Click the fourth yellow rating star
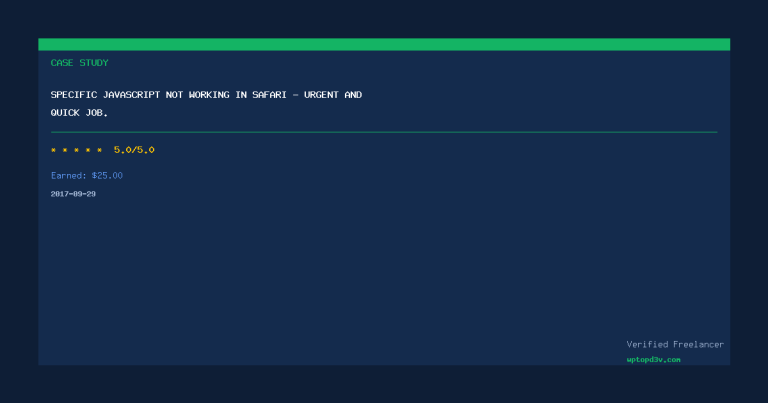The image size is (768, 403). tap(88, 150)
